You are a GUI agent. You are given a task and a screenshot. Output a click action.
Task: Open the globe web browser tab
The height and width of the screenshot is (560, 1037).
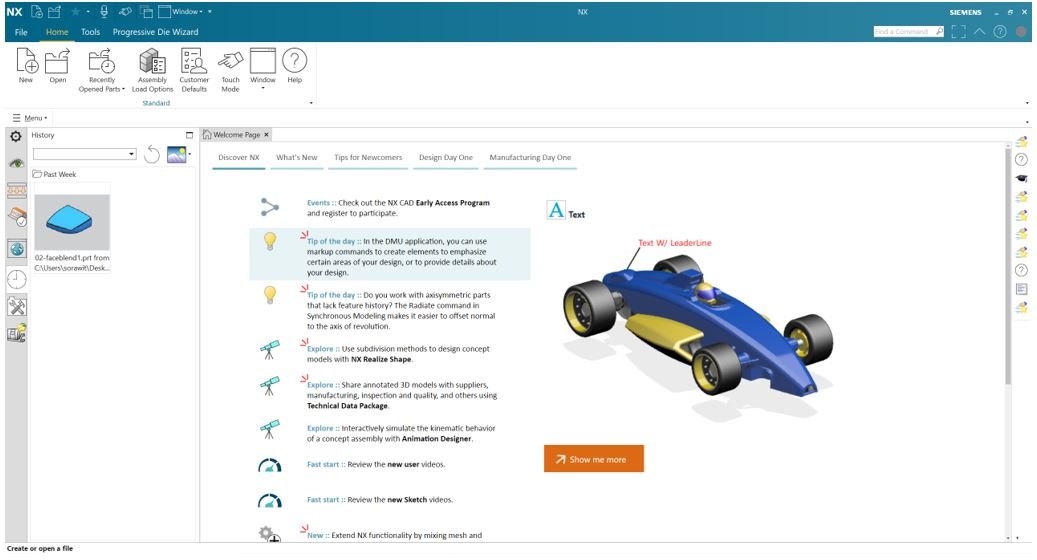[x=17, y=249]
